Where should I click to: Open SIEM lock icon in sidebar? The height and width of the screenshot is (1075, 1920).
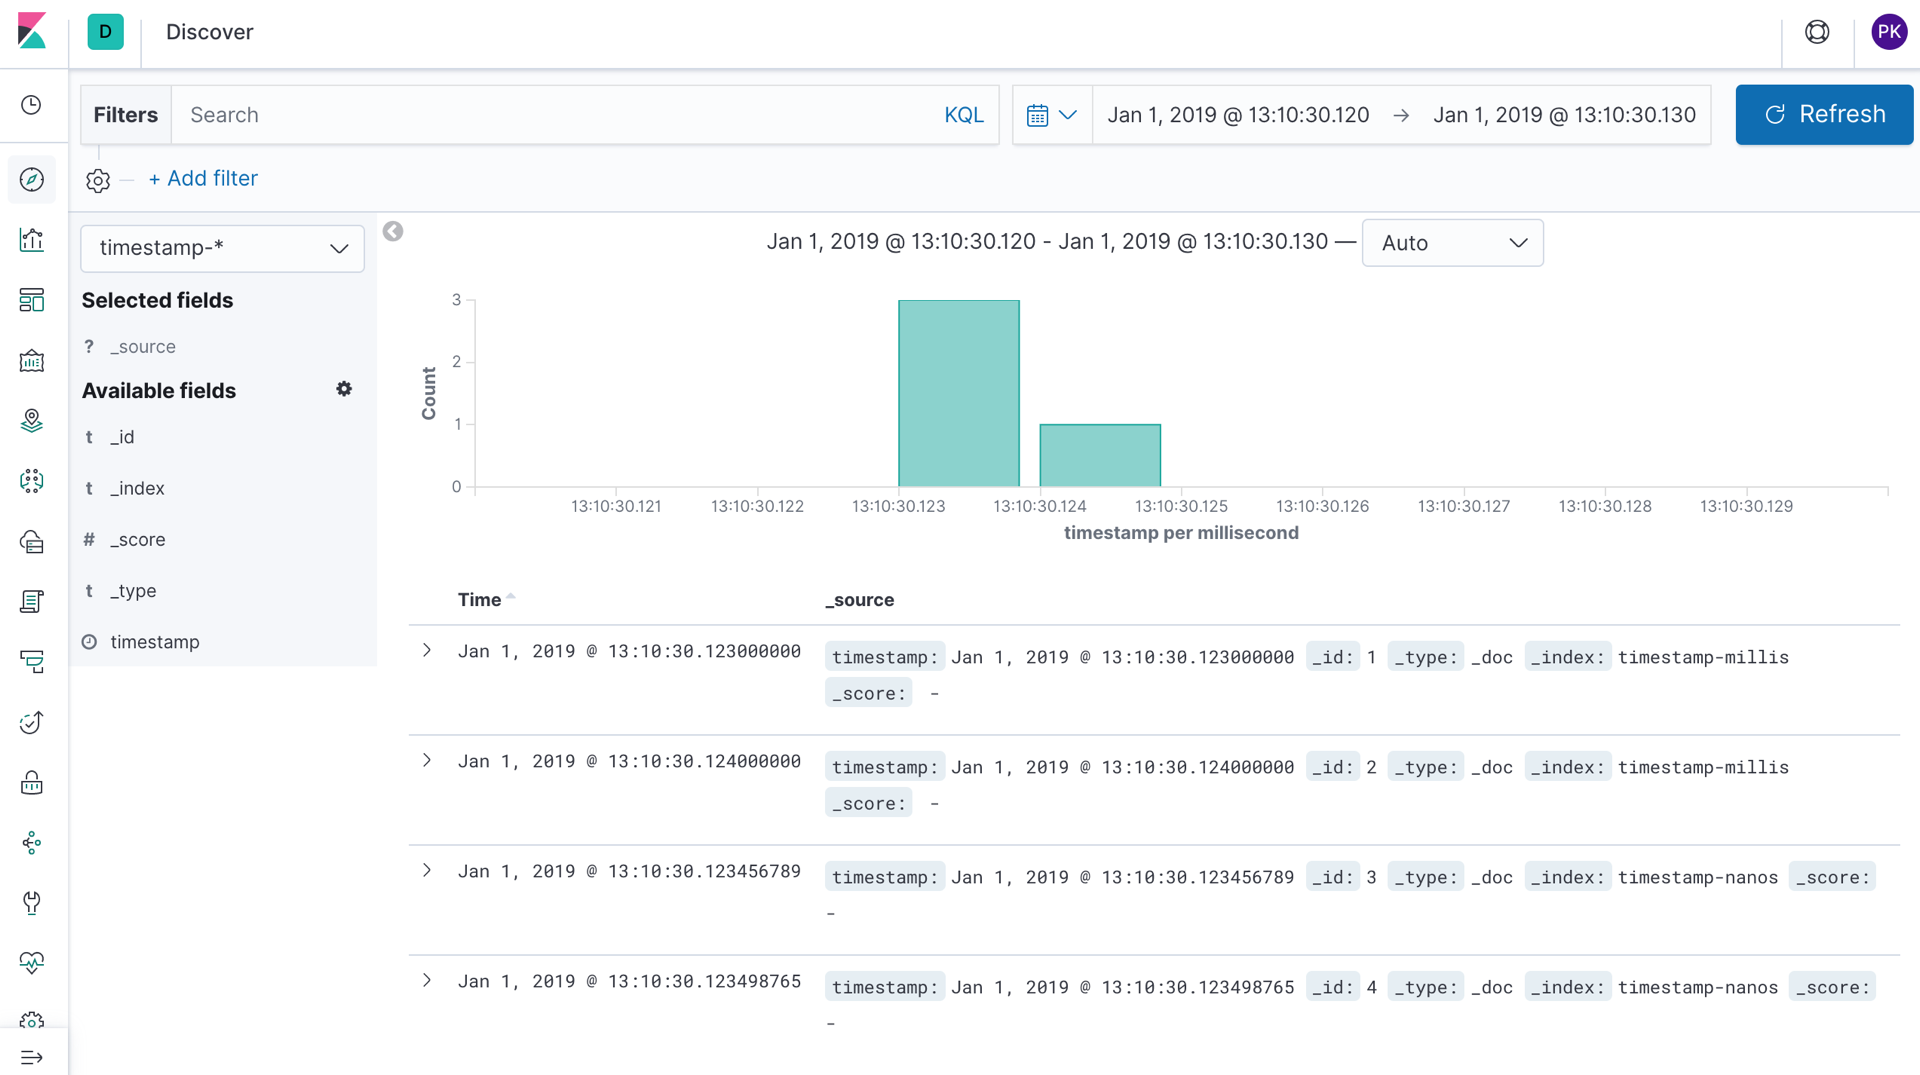[32, 782]
